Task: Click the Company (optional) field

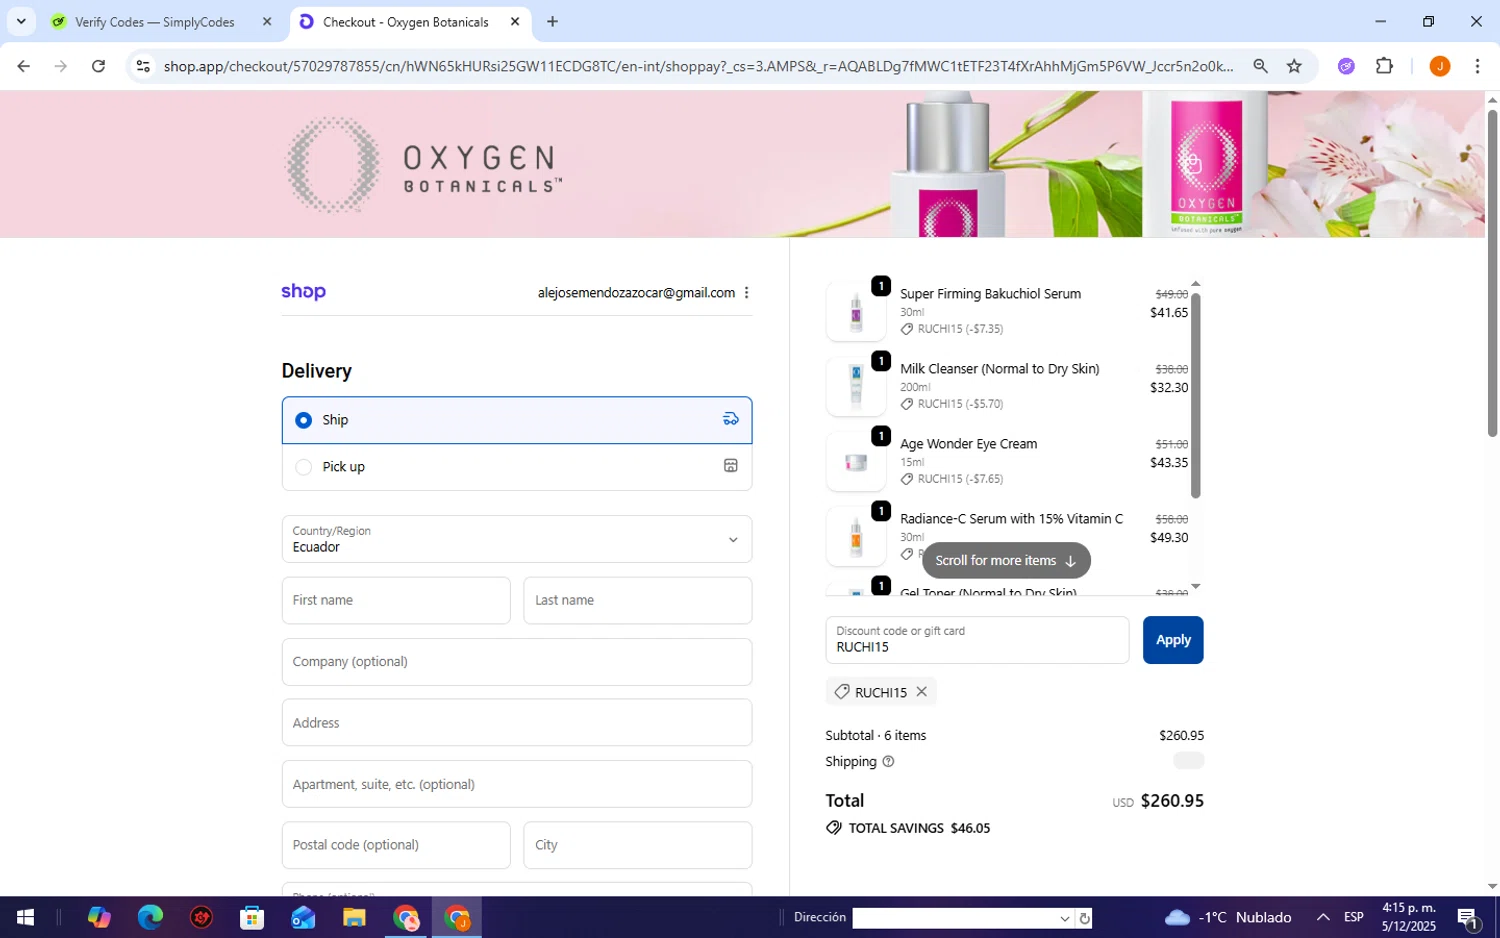Action: pyautogui.click(x=517, y=662)
